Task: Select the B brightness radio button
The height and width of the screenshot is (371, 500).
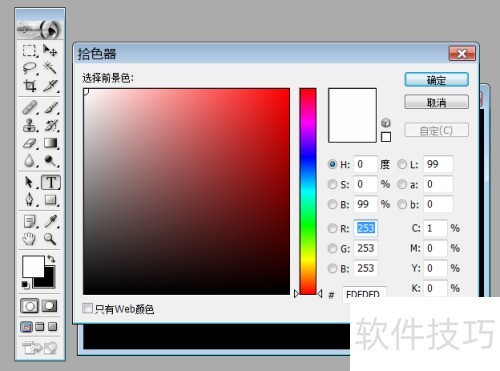Action: click(332, 204)
